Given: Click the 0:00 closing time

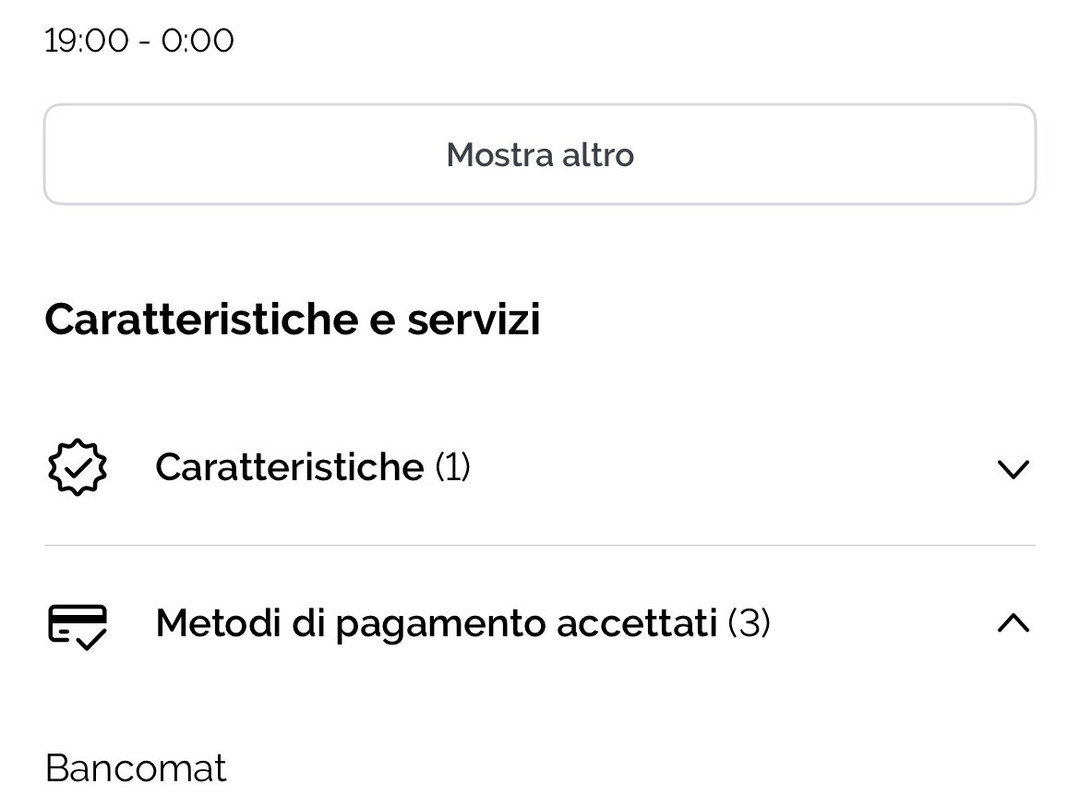Looking at the screenshot, I should [x=198, y=41].
